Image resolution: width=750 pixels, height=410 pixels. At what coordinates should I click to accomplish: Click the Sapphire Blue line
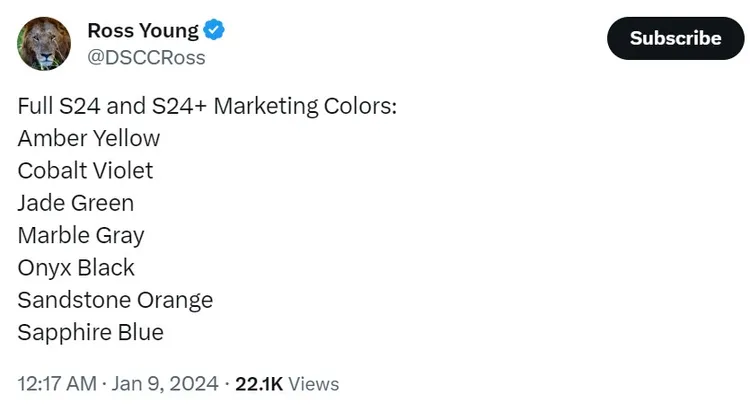[90, 332]
